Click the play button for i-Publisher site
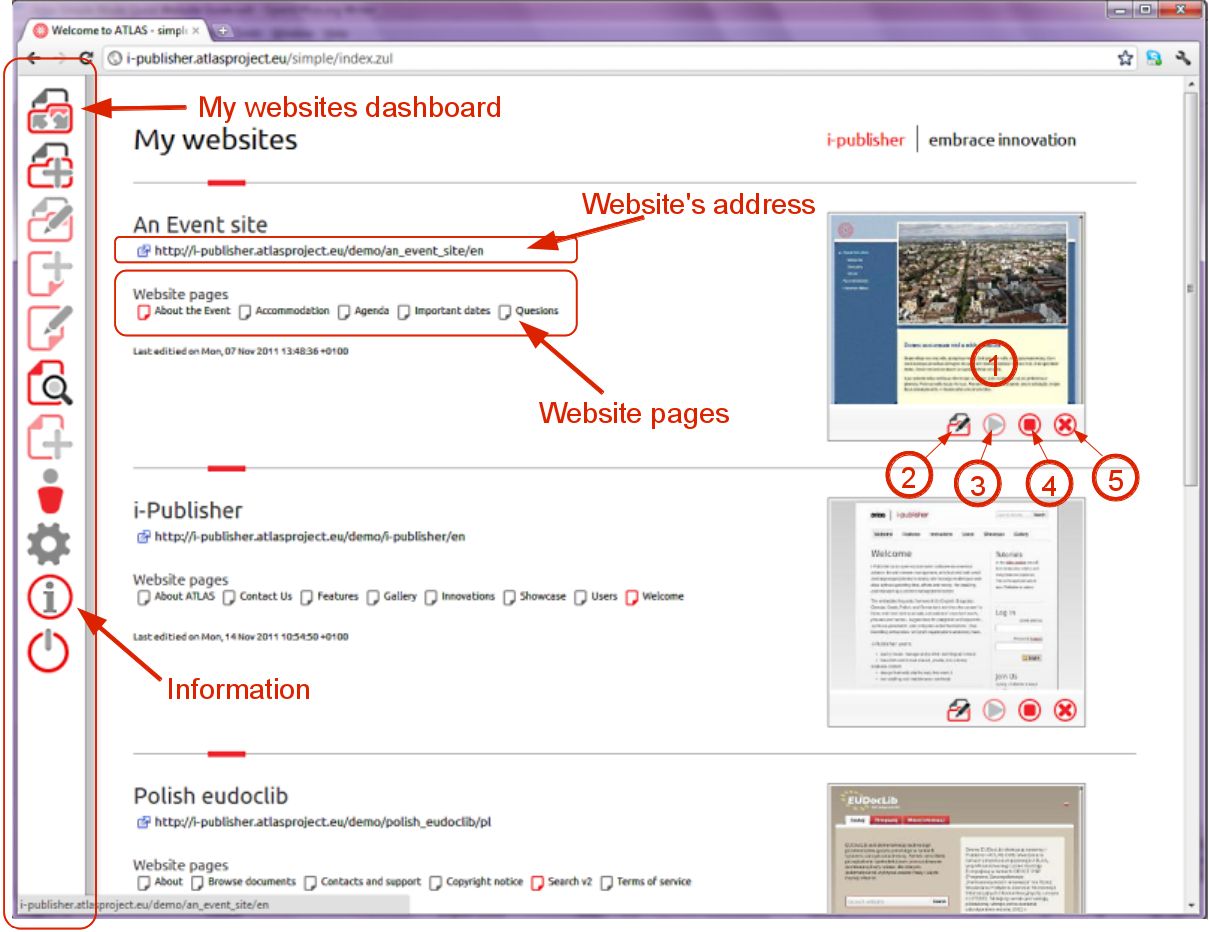1209x932 pixels. [x=994, y=710]
